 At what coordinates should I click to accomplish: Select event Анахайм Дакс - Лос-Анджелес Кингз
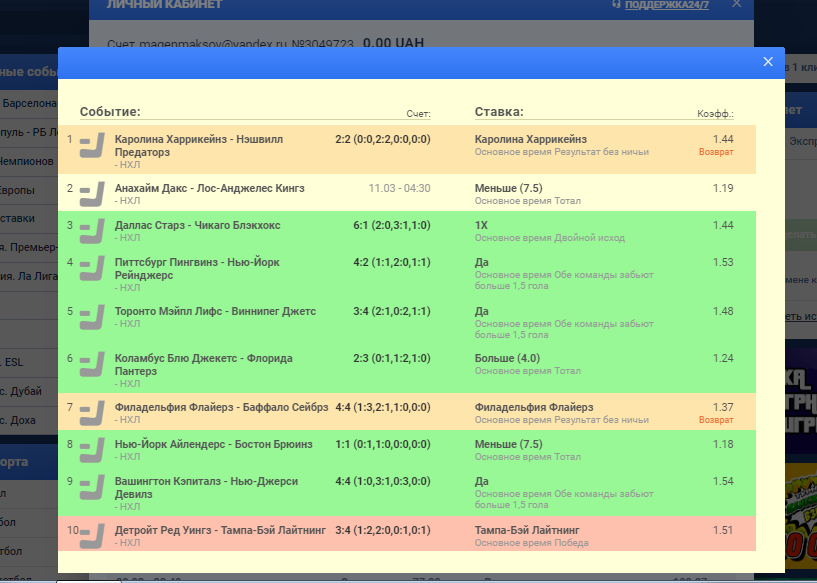point(209,188)
